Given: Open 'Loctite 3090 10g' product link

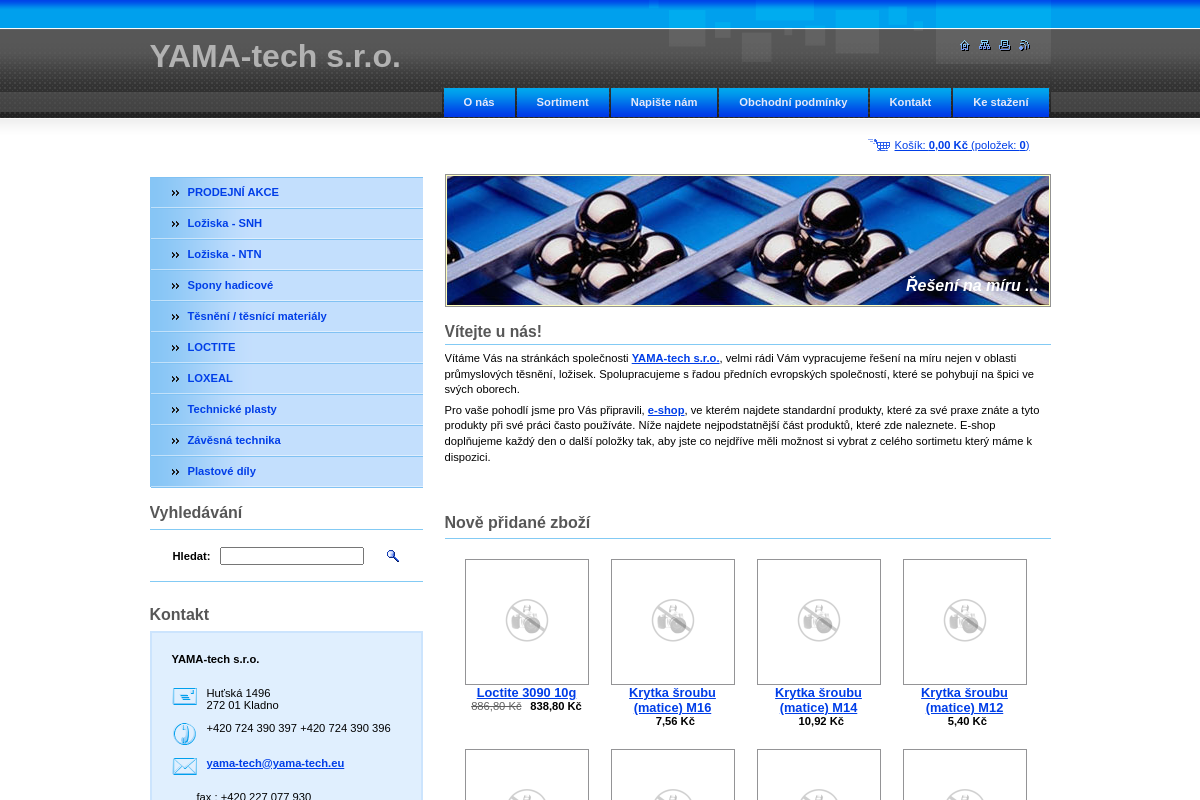Looking at the screenshot, I should [526, 692].
